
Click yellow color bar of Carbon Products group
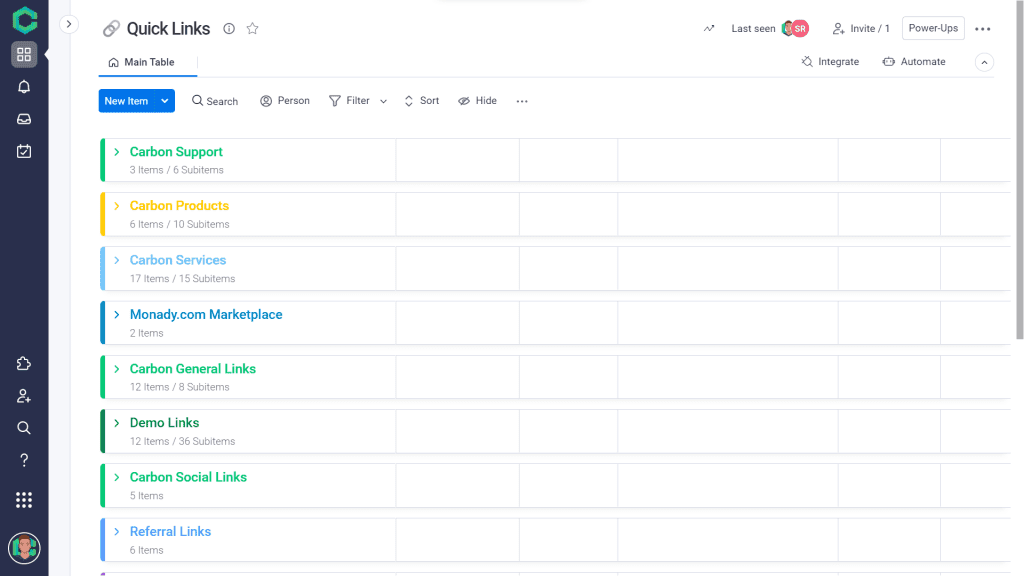pos(103,214)
